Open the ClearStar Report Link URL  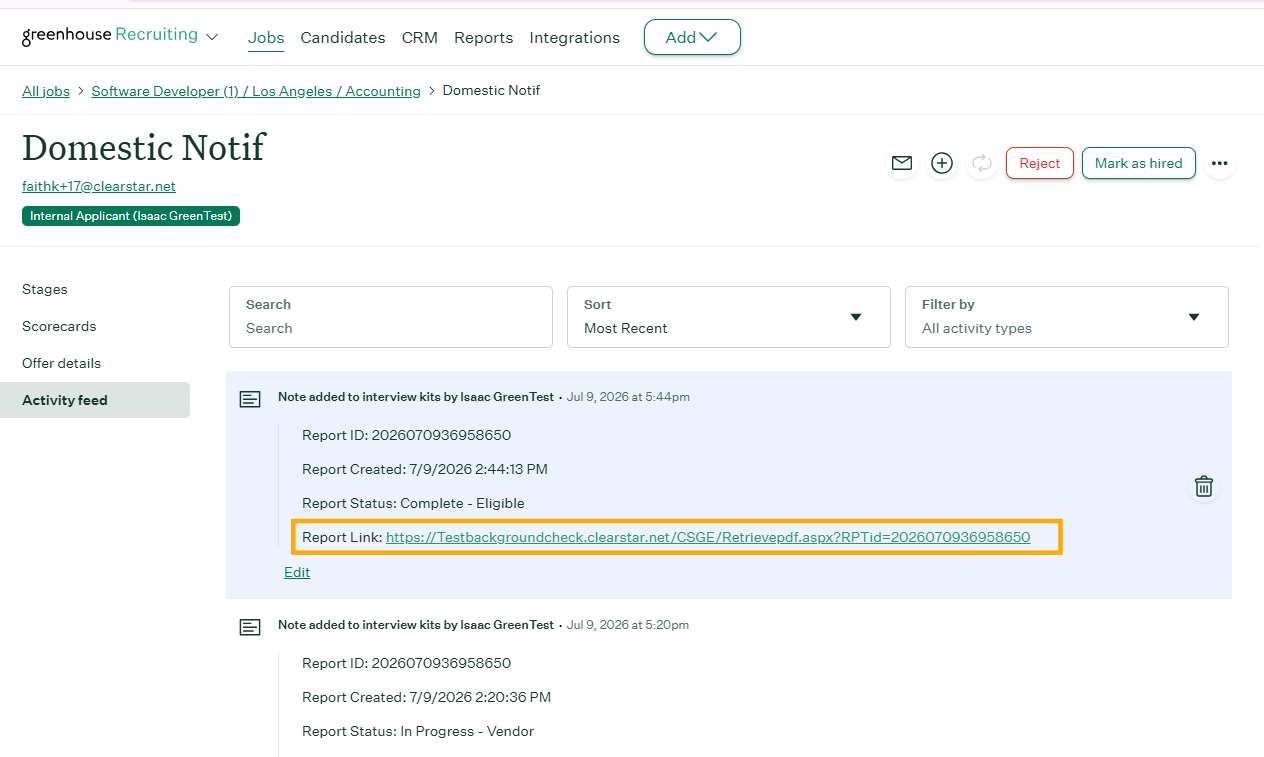708,537
